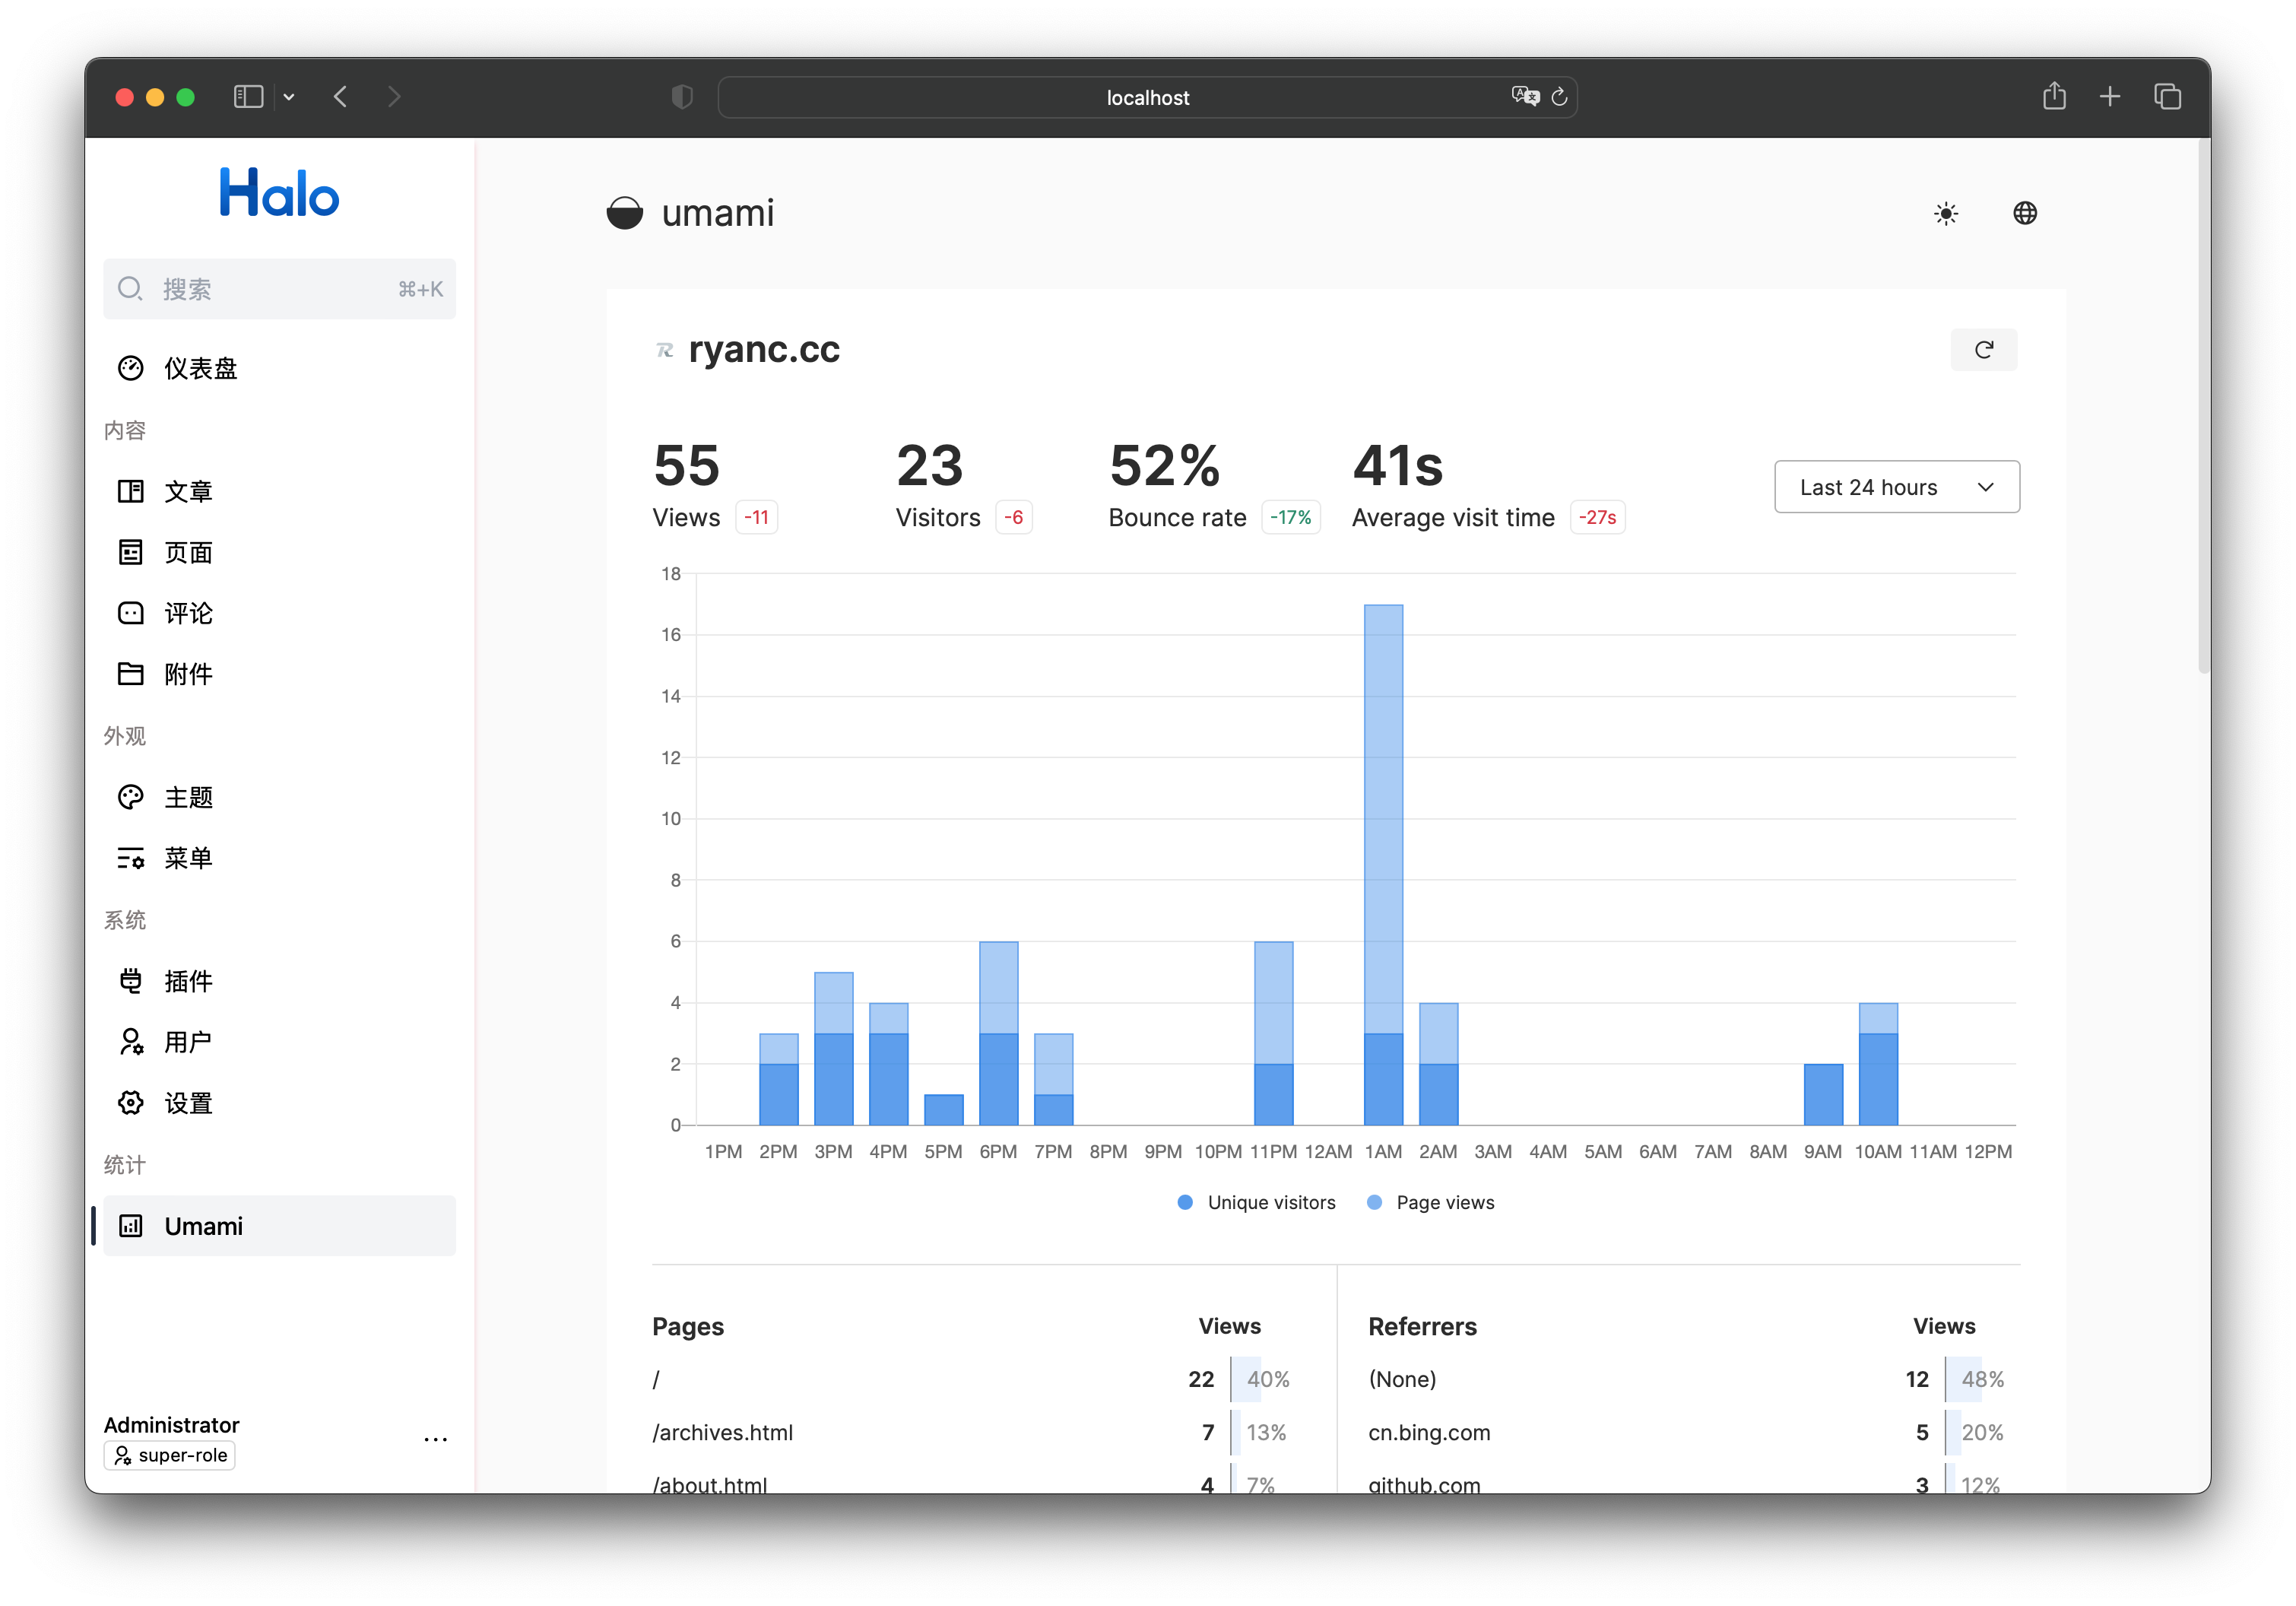Select the Umami statistics menu item
Screen dimensions: 2296x1606
pyautogui.click(x=203, y=1226)
